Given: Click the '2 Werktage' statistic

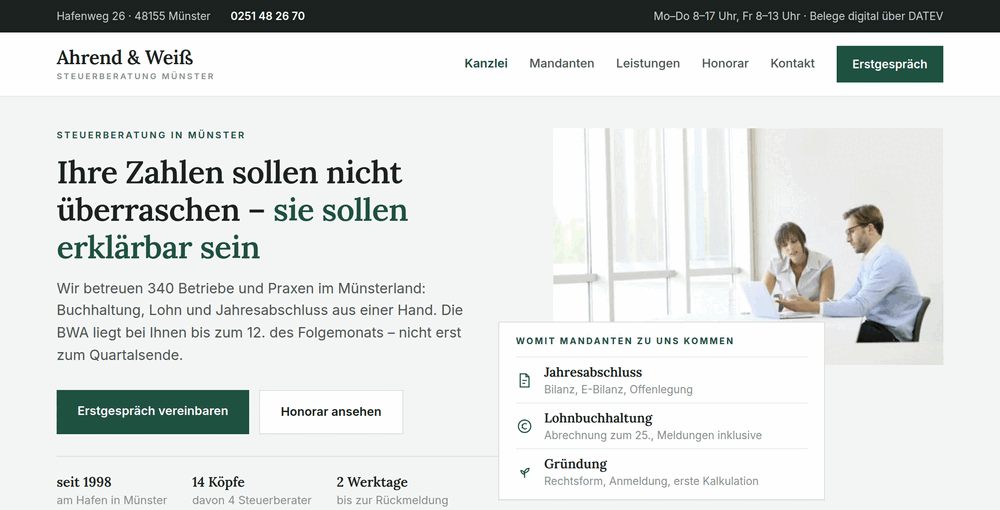Looking at the screenshot, I should [x=372, y=482].
